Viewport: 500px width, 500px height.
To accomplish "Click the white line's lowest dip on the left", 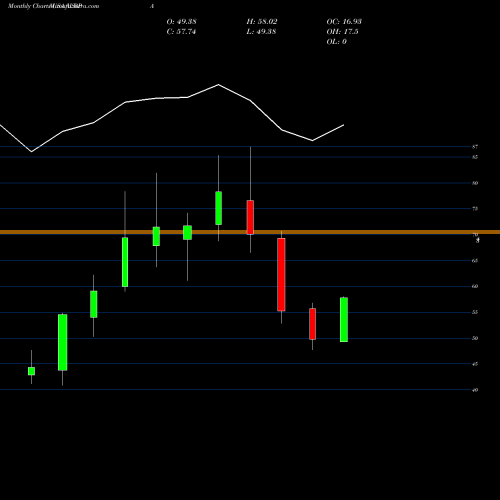I will click(x=32, y=152).
